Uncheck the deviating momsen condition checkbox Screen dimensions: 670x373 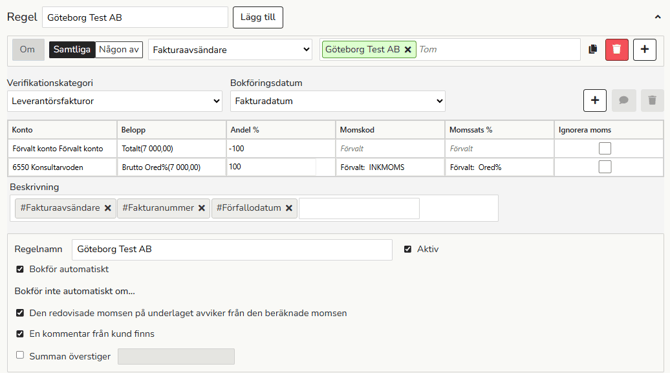(20, 313)
